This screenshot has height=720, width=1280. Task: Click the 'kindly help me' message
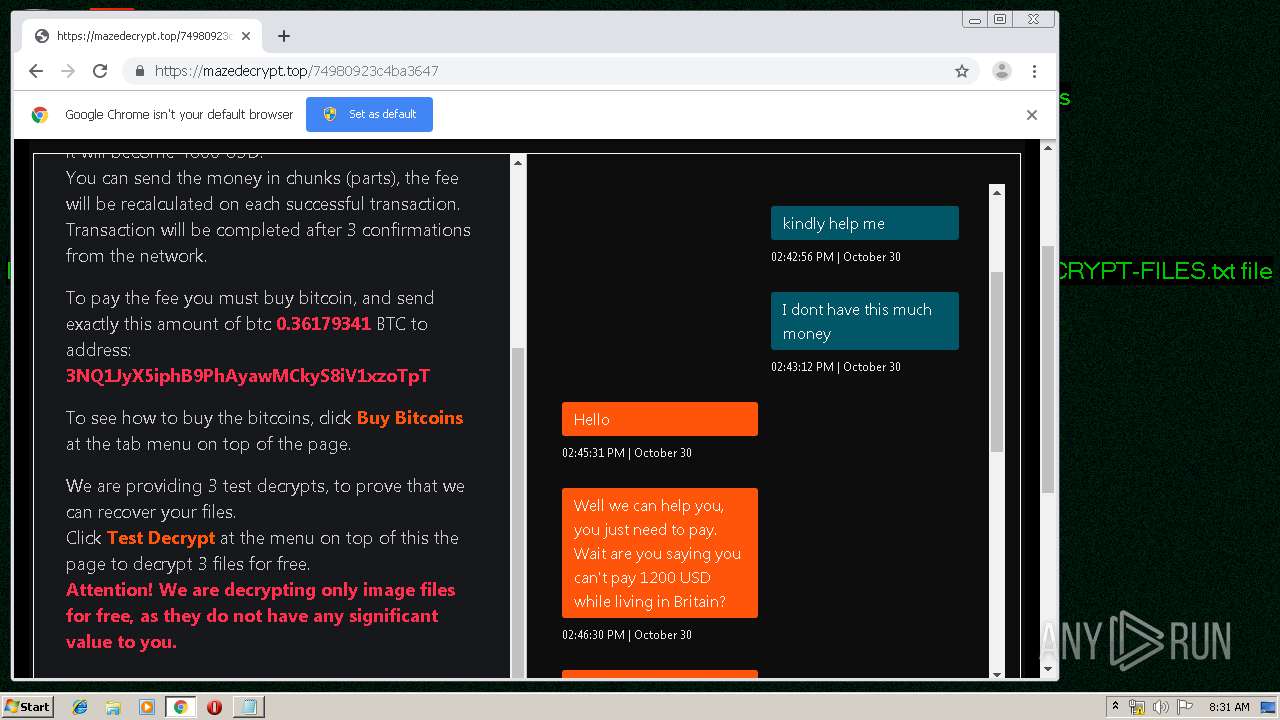865,223
